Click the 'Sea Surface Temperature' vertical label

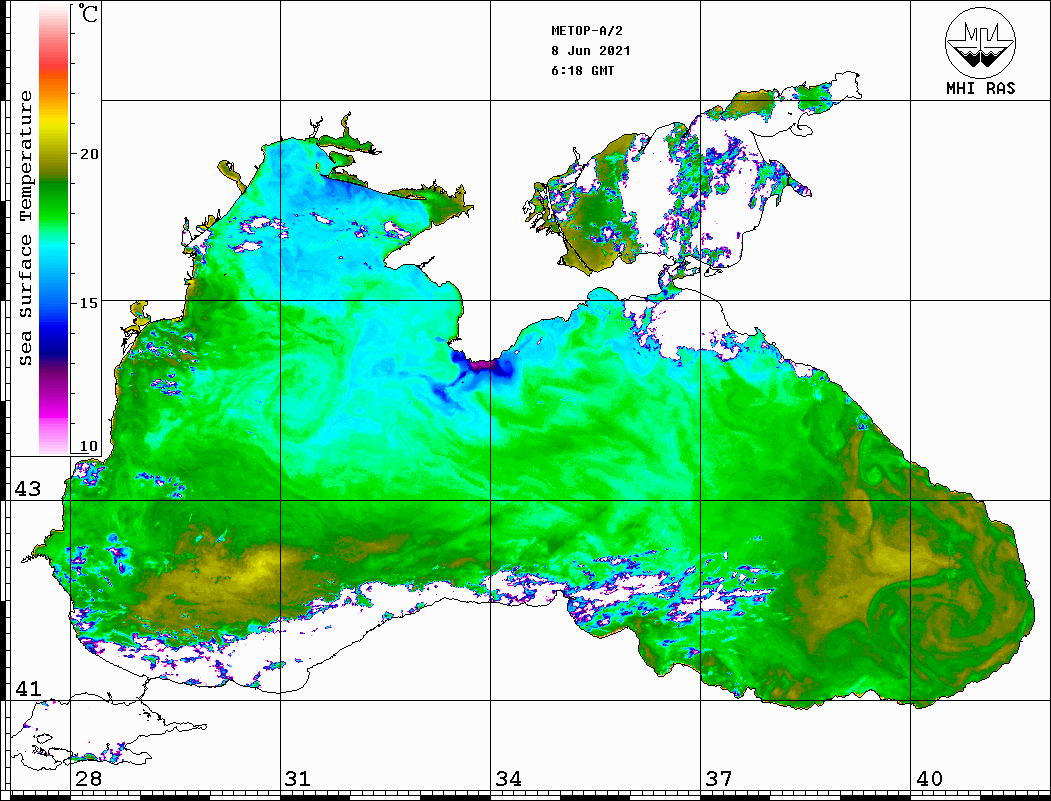click(26, 229)
